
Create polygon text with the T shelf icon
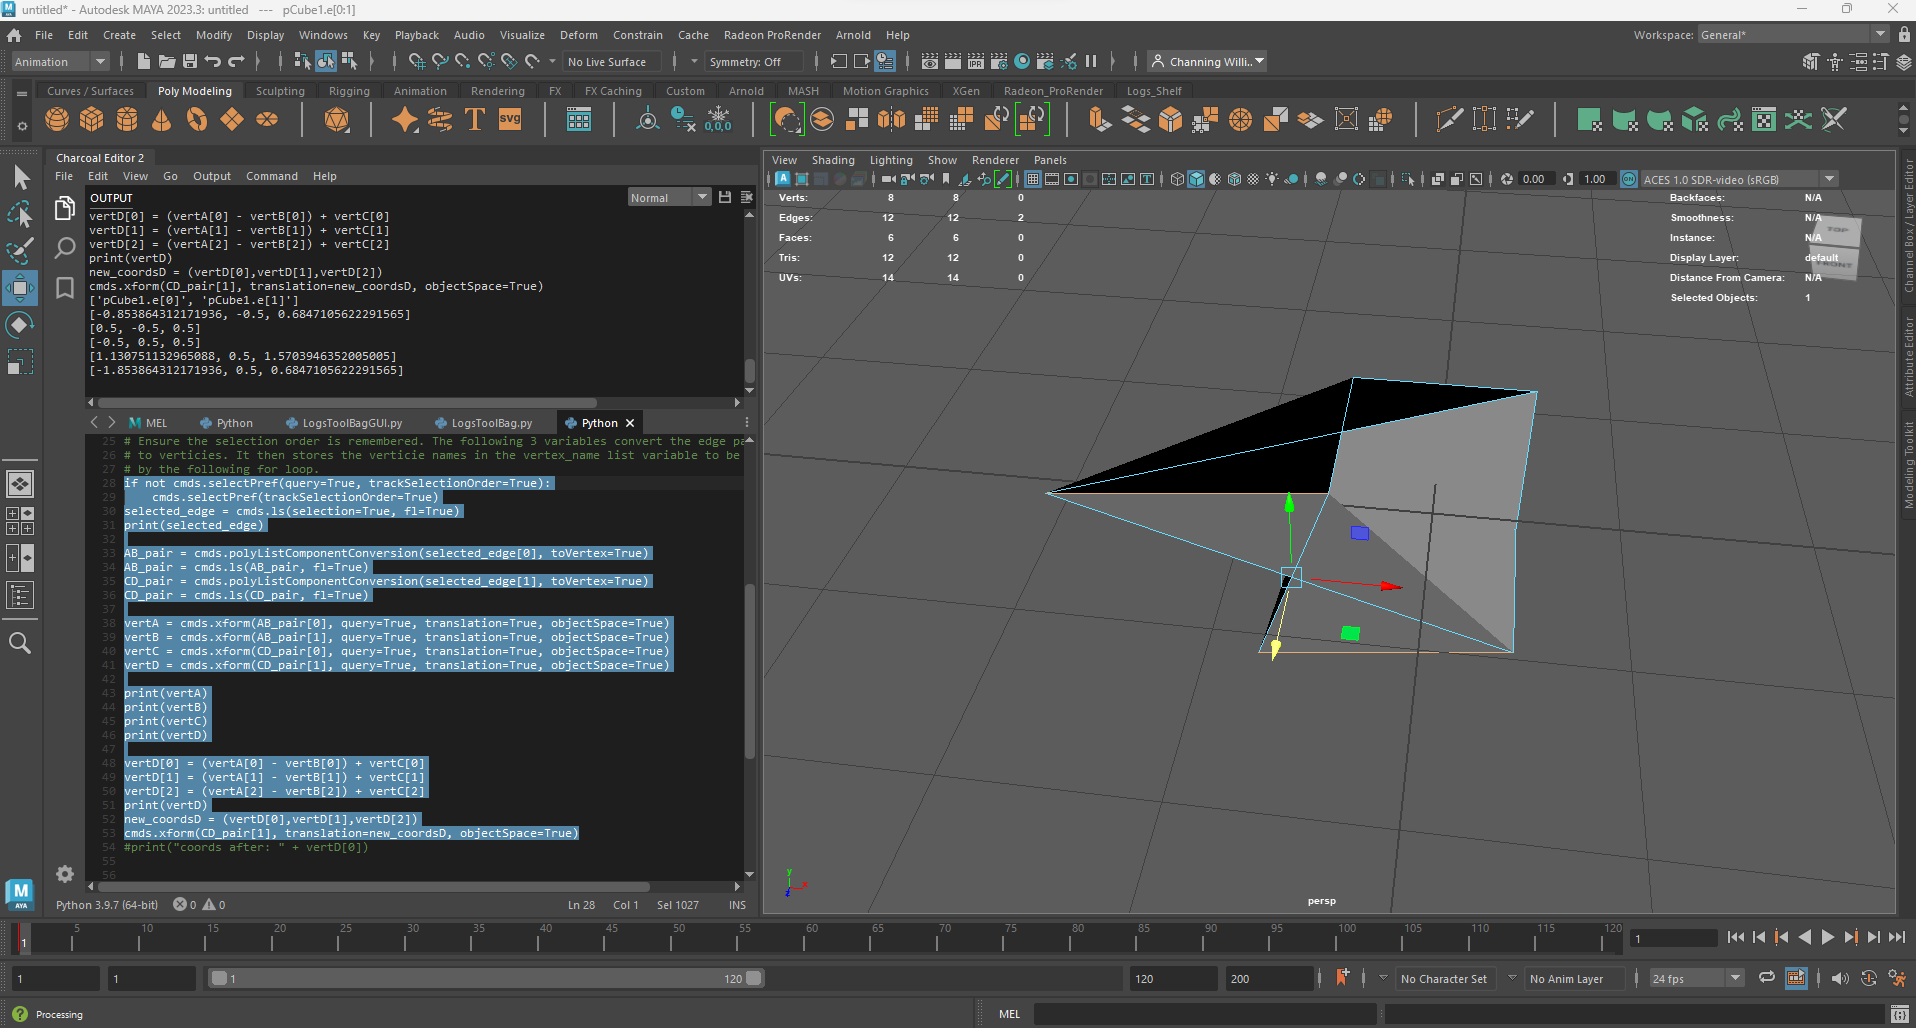pos(475,120)
